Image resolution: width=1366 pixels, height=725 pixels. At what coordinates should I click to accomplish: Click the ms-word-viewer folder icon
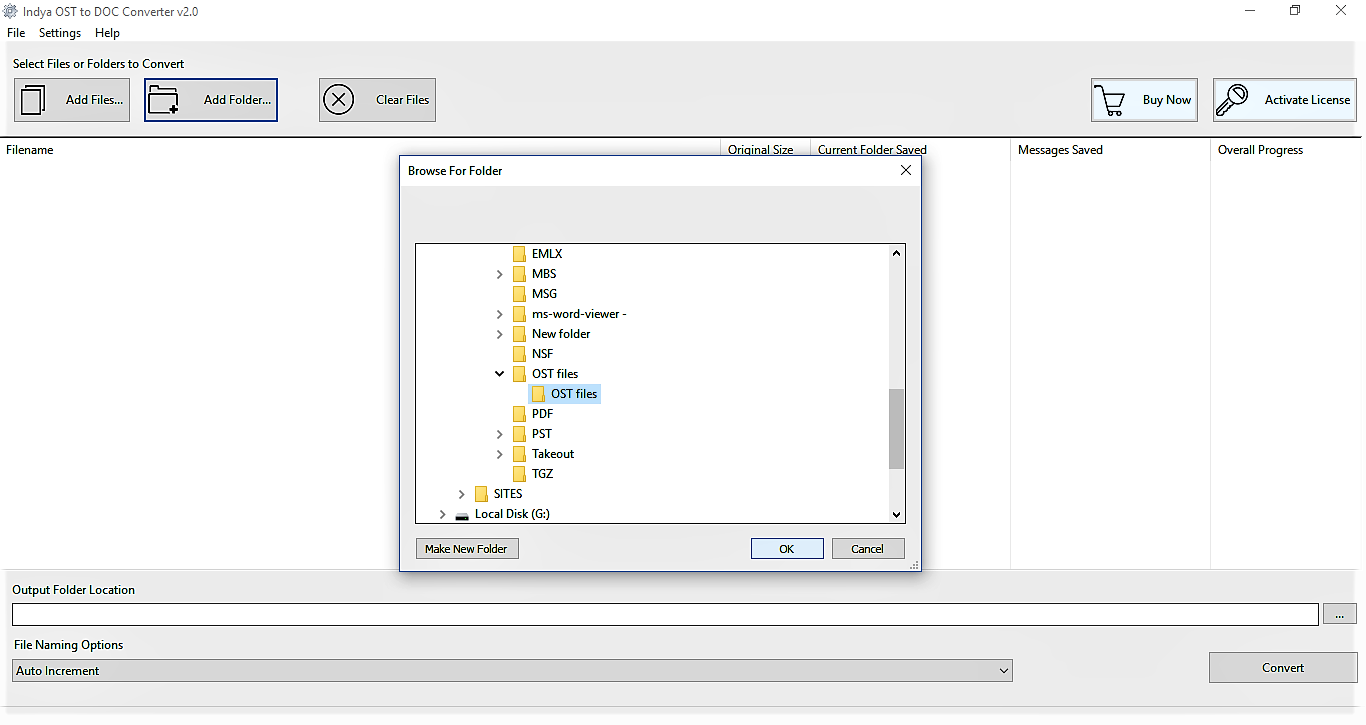point(519,314)
